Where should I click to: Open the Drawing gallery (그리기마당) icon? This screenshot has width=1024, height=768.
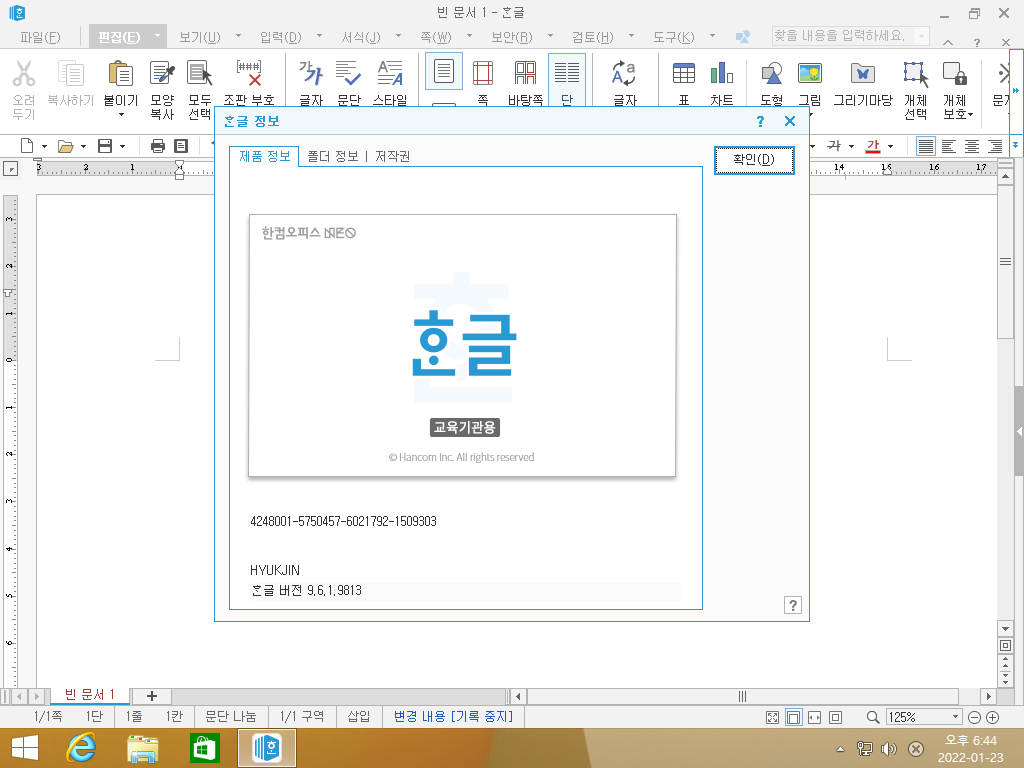pos(863,73)
